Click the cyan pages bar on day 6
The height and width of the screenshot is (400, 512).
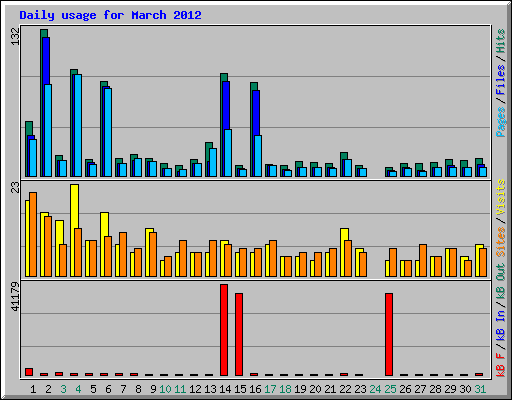click(108, 132)
